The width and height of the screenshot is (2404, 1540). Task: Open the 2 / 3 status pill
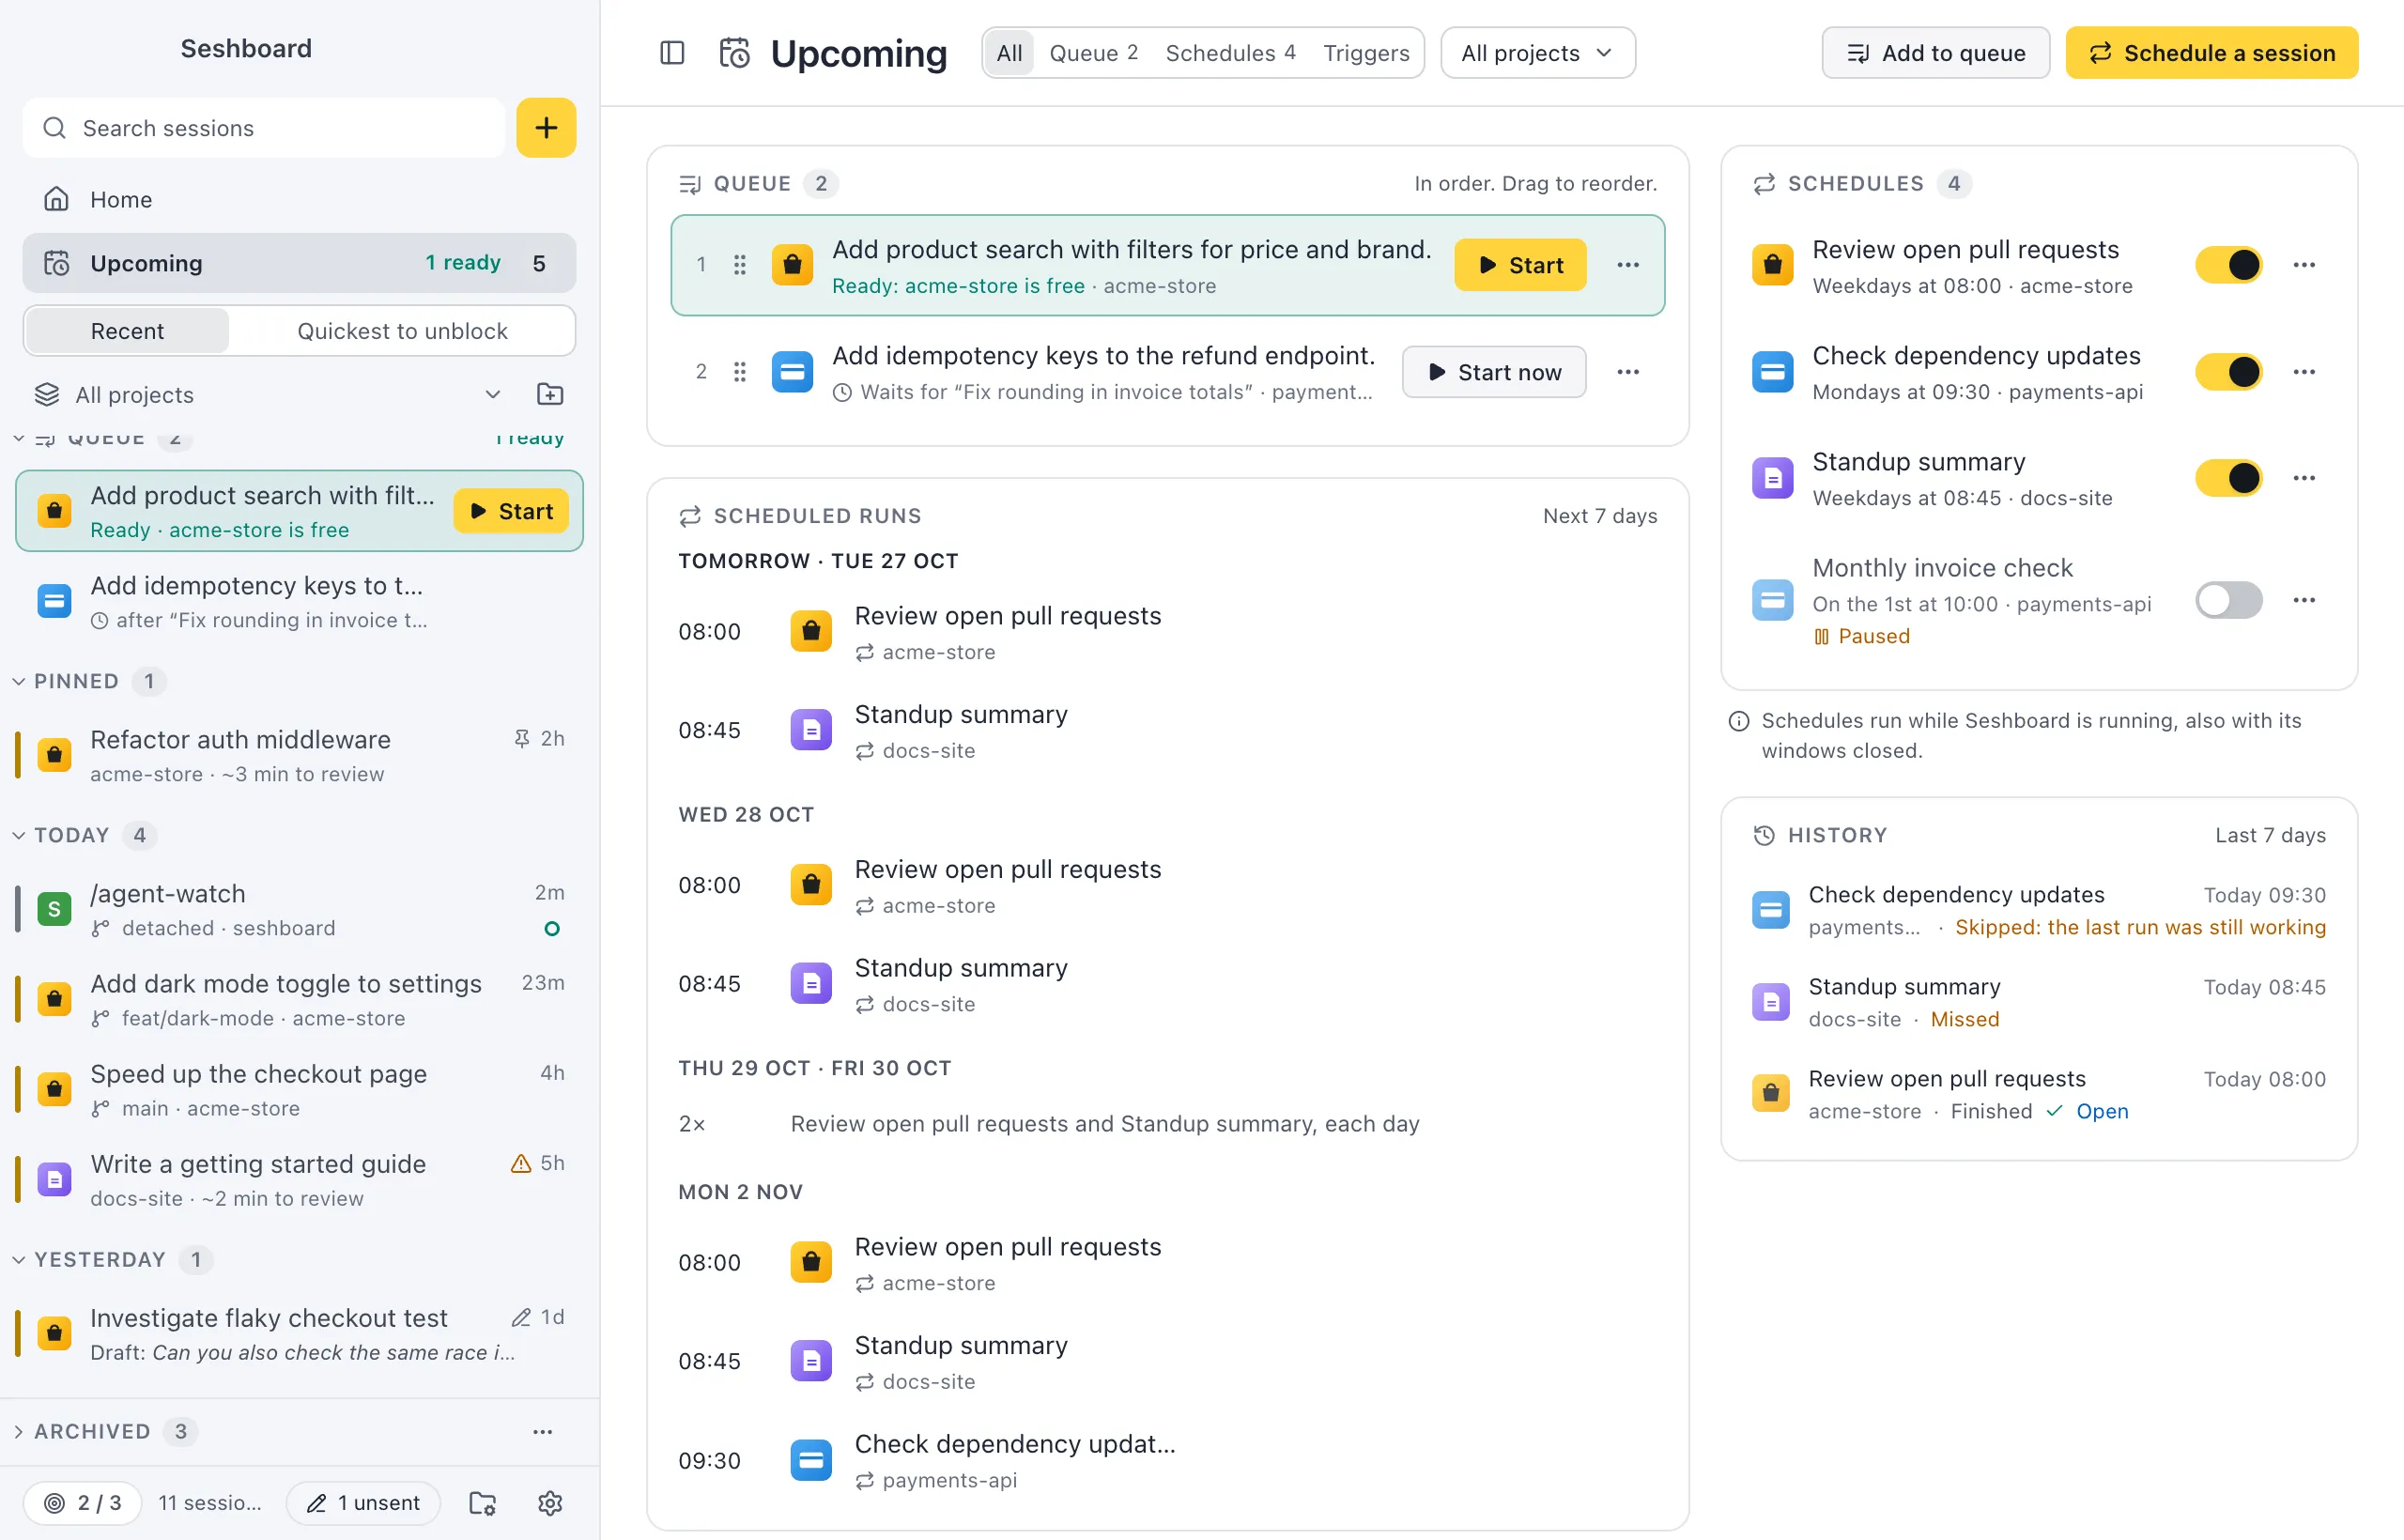pos(83,1503)
